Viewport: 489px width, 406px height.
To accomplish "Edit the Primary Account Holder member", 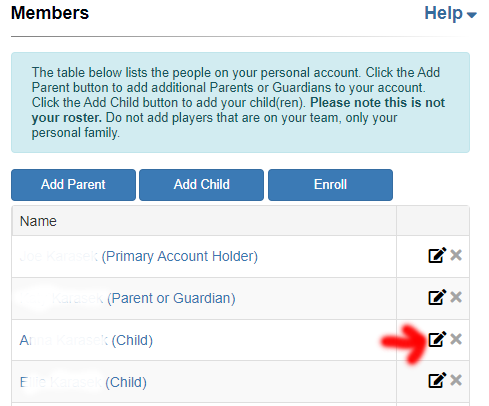I will [437, 256].
